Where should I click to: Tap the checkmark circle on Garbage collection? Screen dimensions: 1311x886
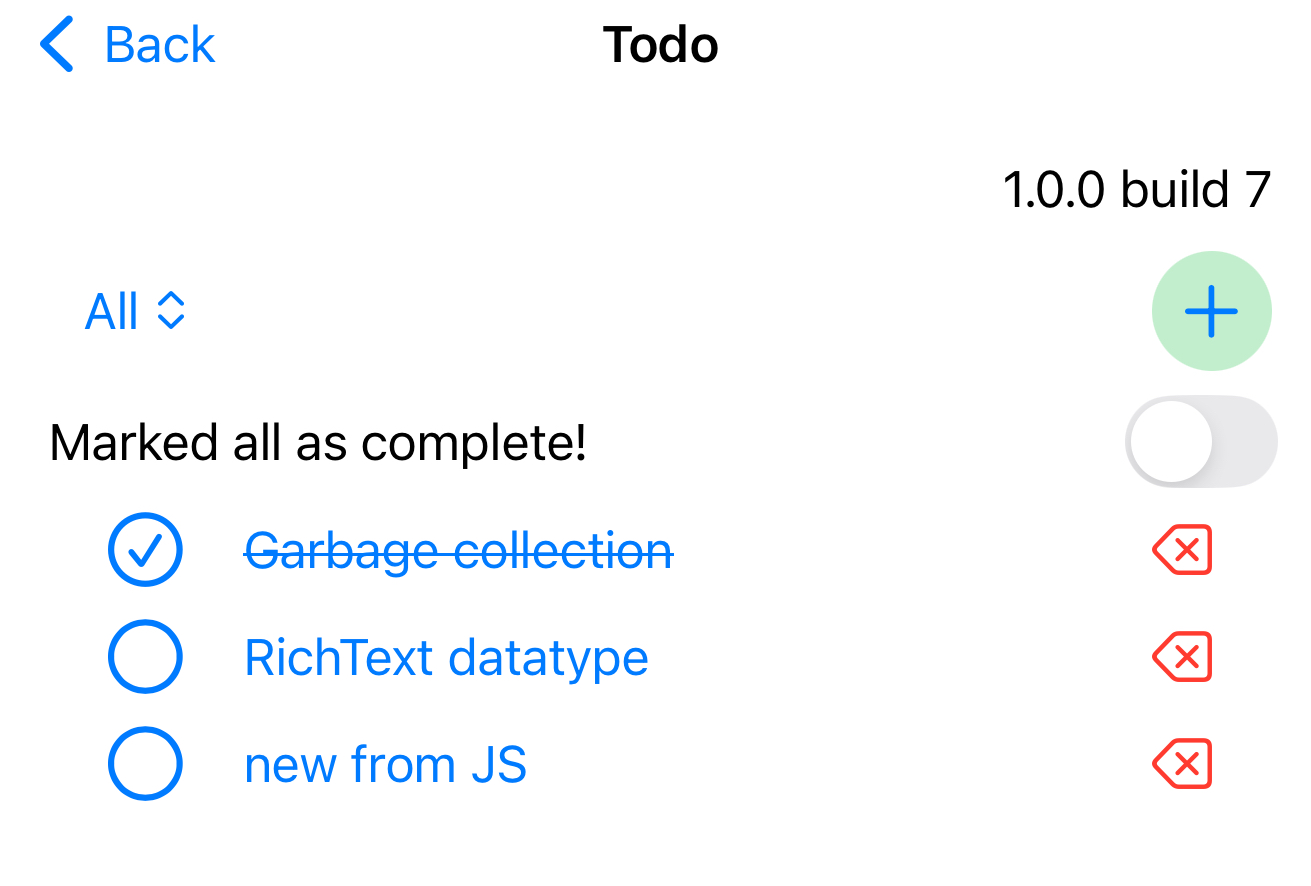145,549
